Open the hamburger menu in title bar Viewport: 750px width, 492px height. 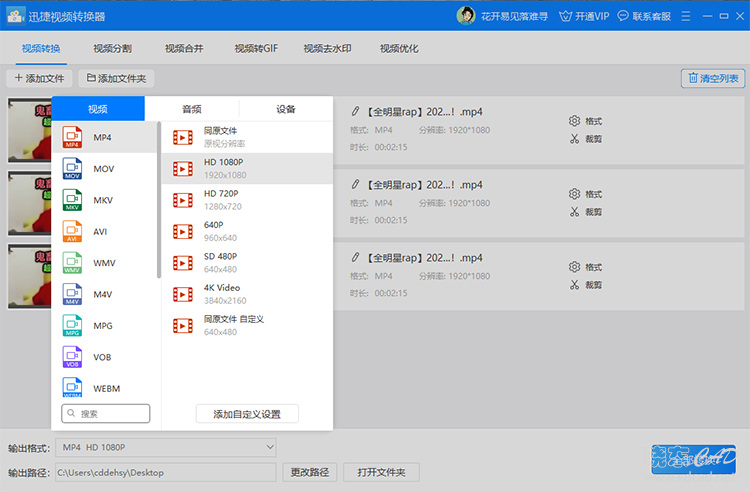(x=685, y=16)
